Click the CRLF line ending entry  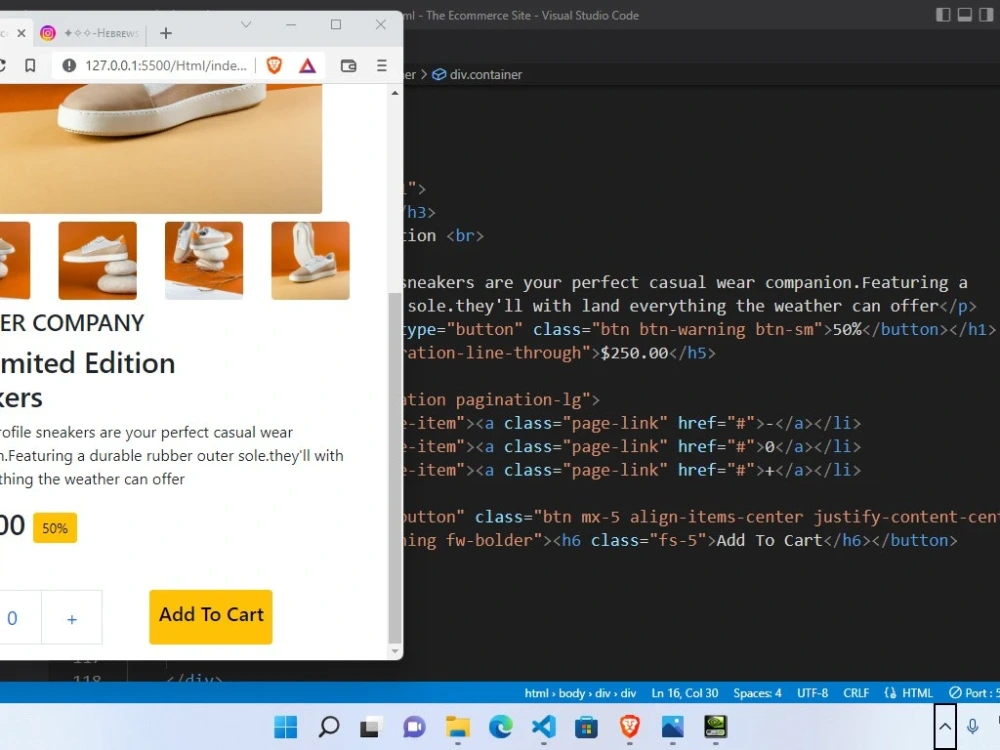pyautogui.click(x=856, y=693)
